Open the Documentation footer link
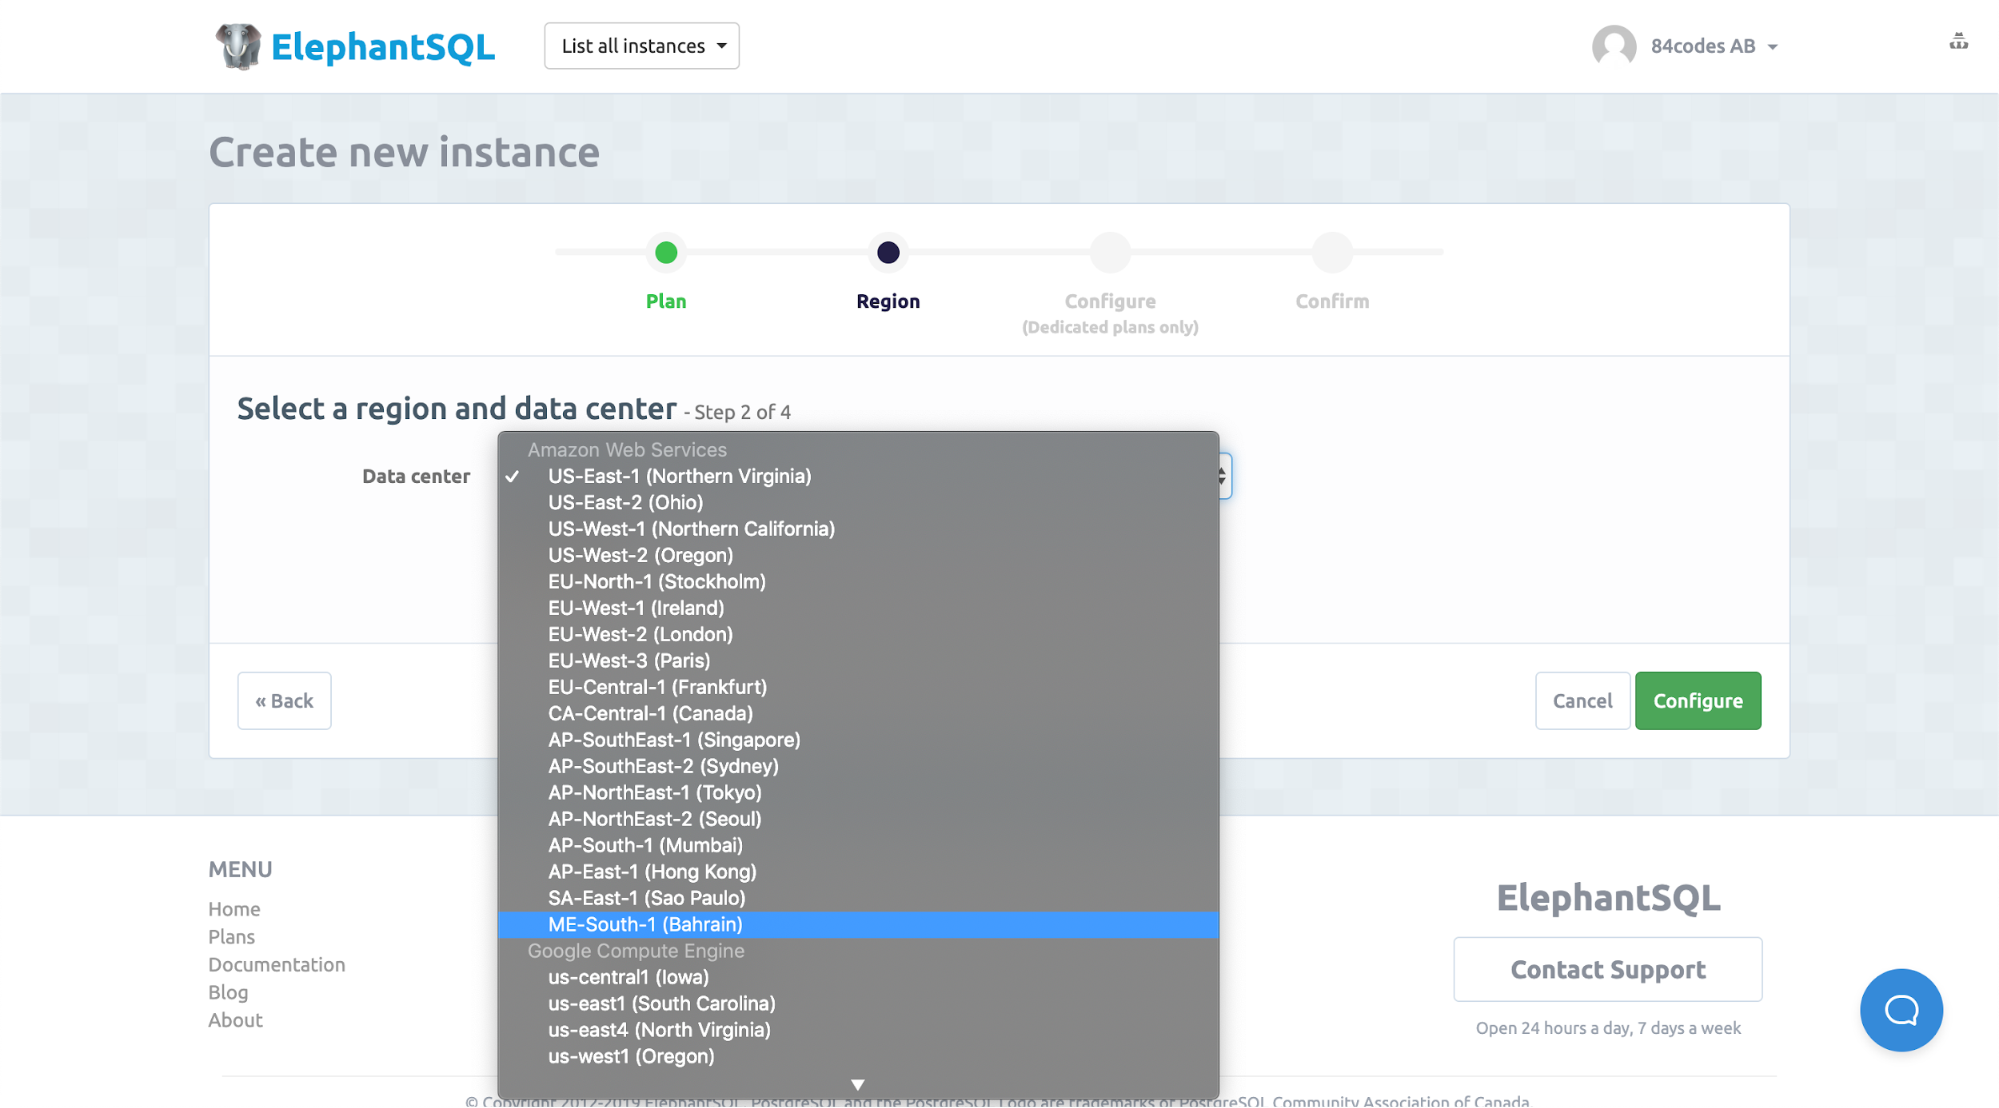 276,965
